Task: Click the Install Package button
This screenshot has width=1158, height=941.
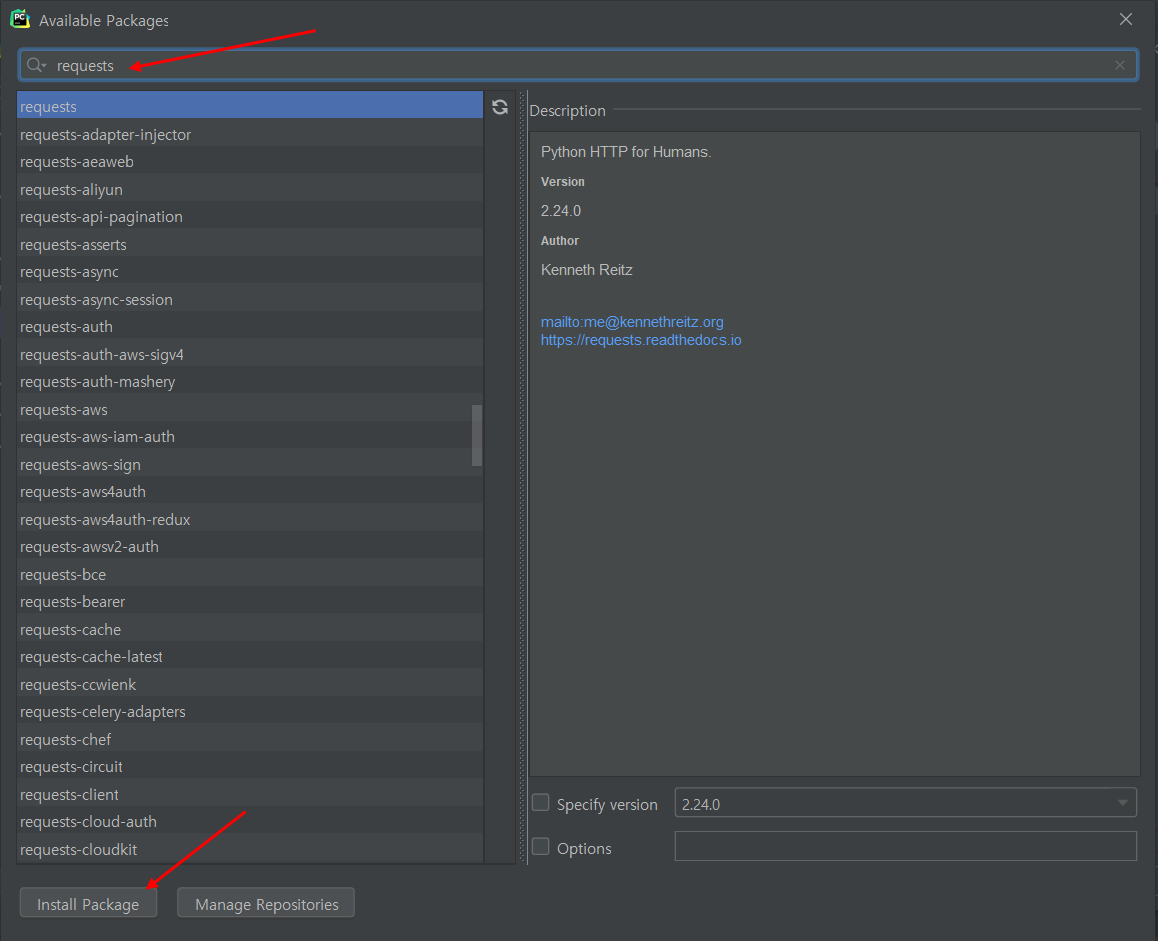Action: coord(88,903)
